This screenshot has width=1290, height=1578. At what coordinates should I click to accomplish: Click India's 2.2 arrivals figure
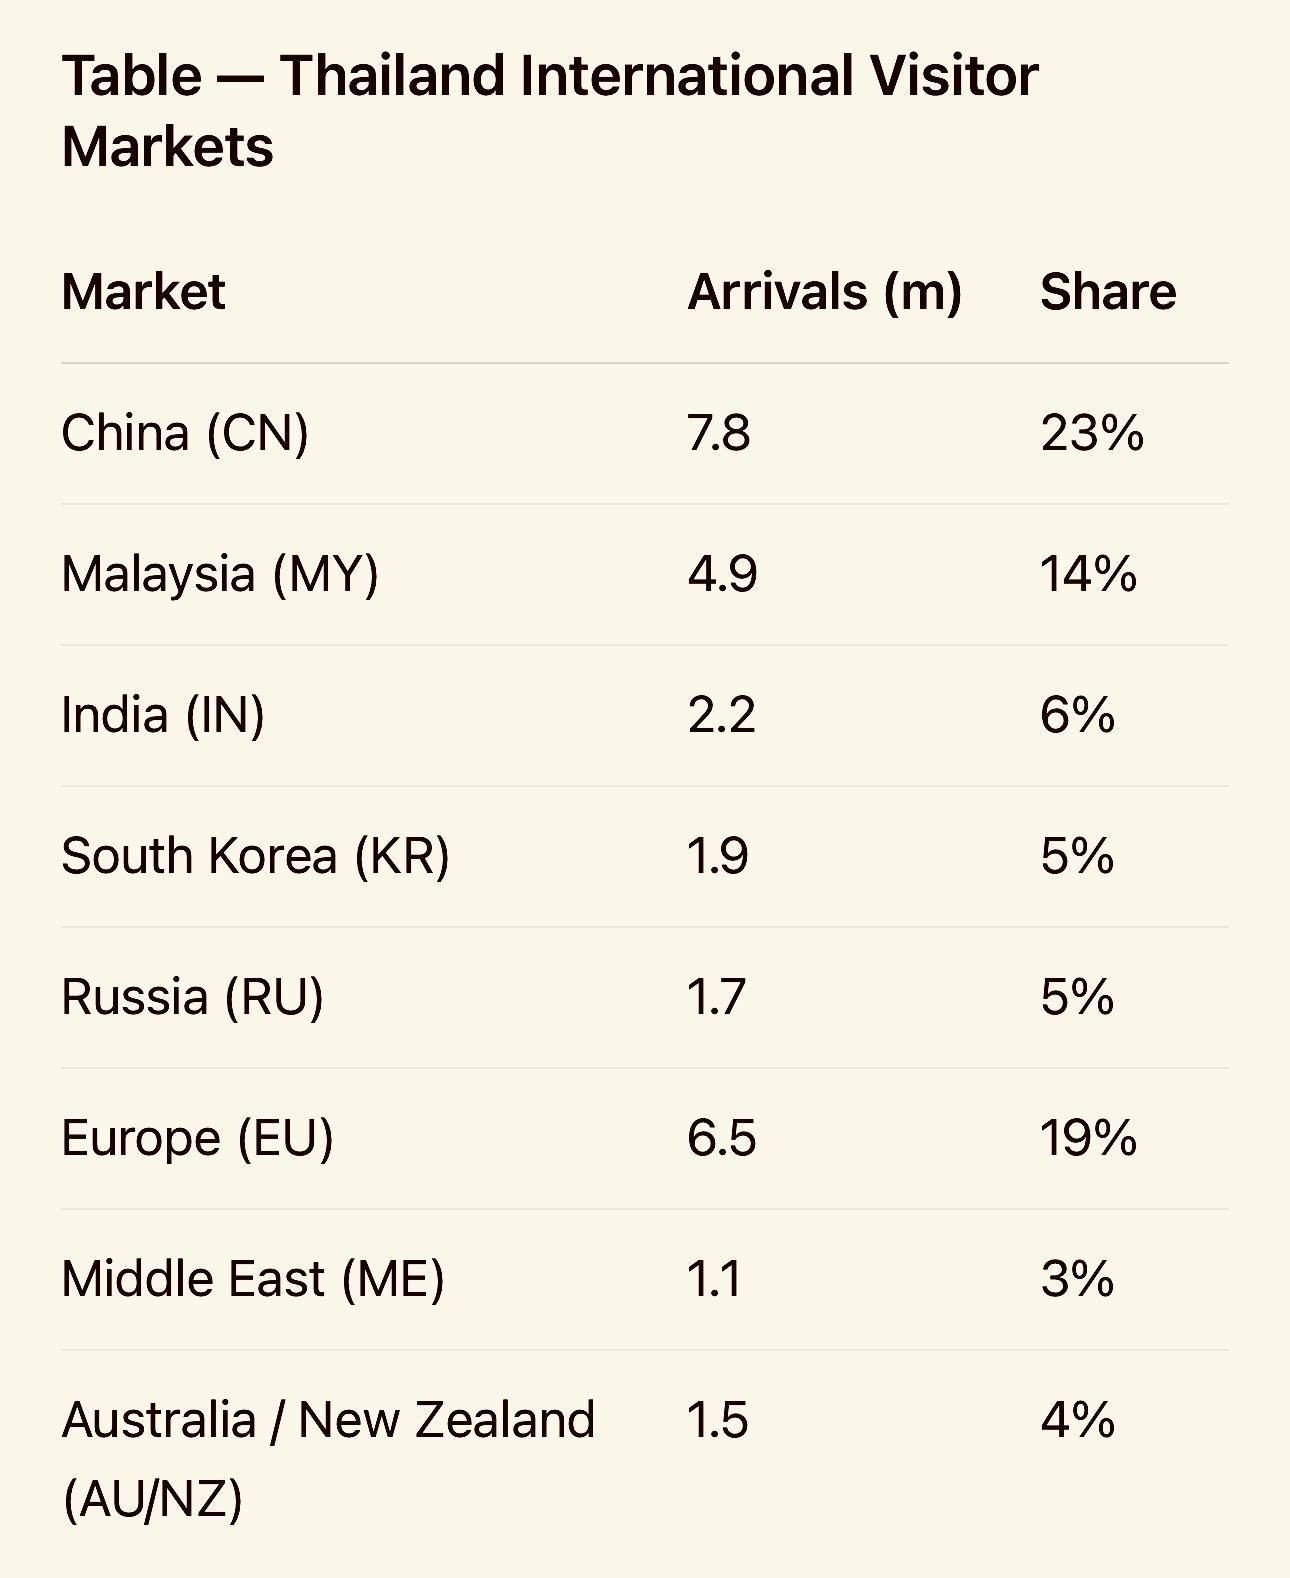(721, 715)
